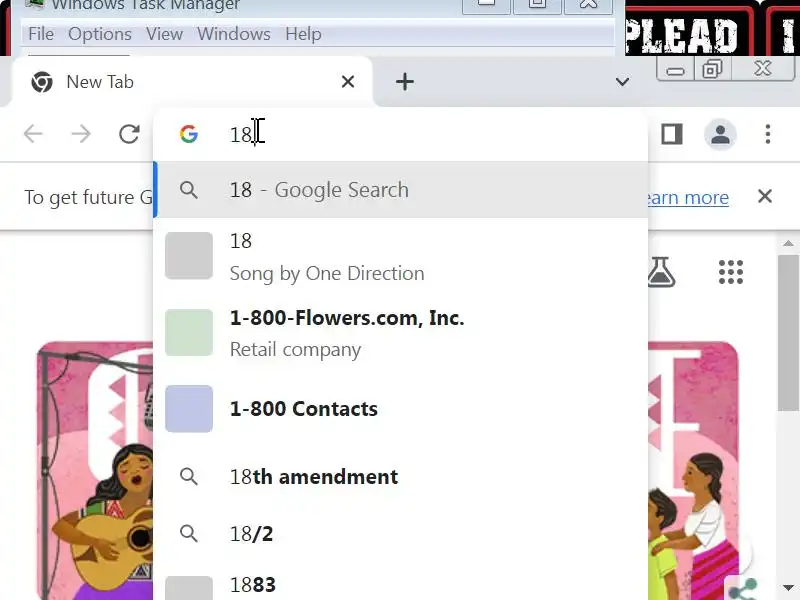800x600 pixels.
Task: Pick the 1-800-Flowers.com, Inc. suggestion
Action: click(x=401, y=333)
